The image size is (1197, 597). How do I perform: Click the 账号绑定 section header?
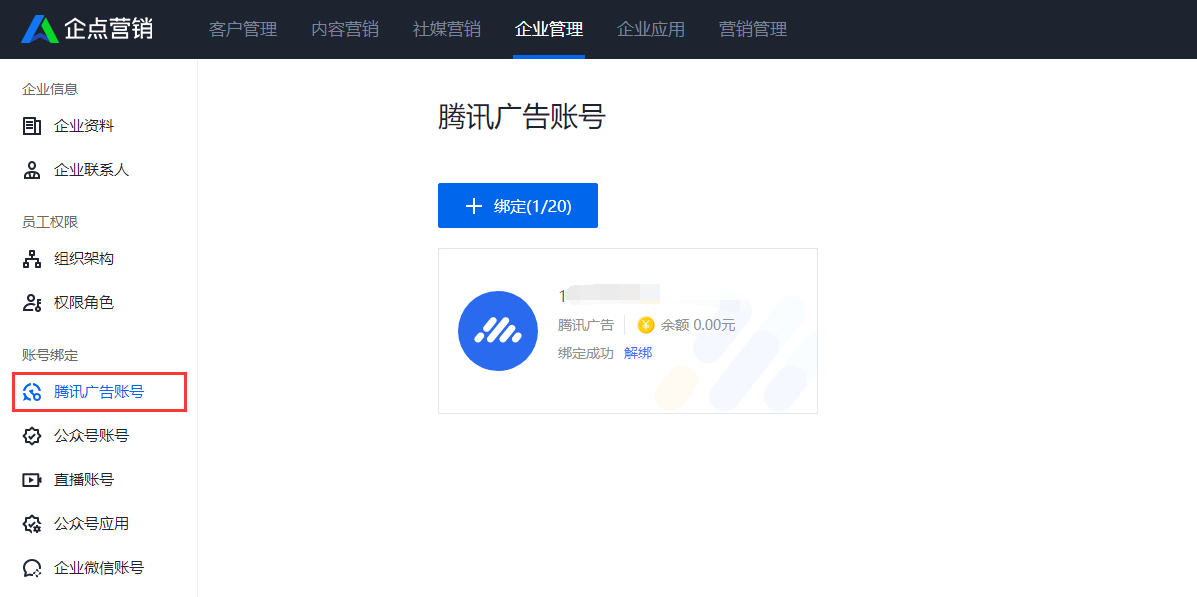coord(50,355)
